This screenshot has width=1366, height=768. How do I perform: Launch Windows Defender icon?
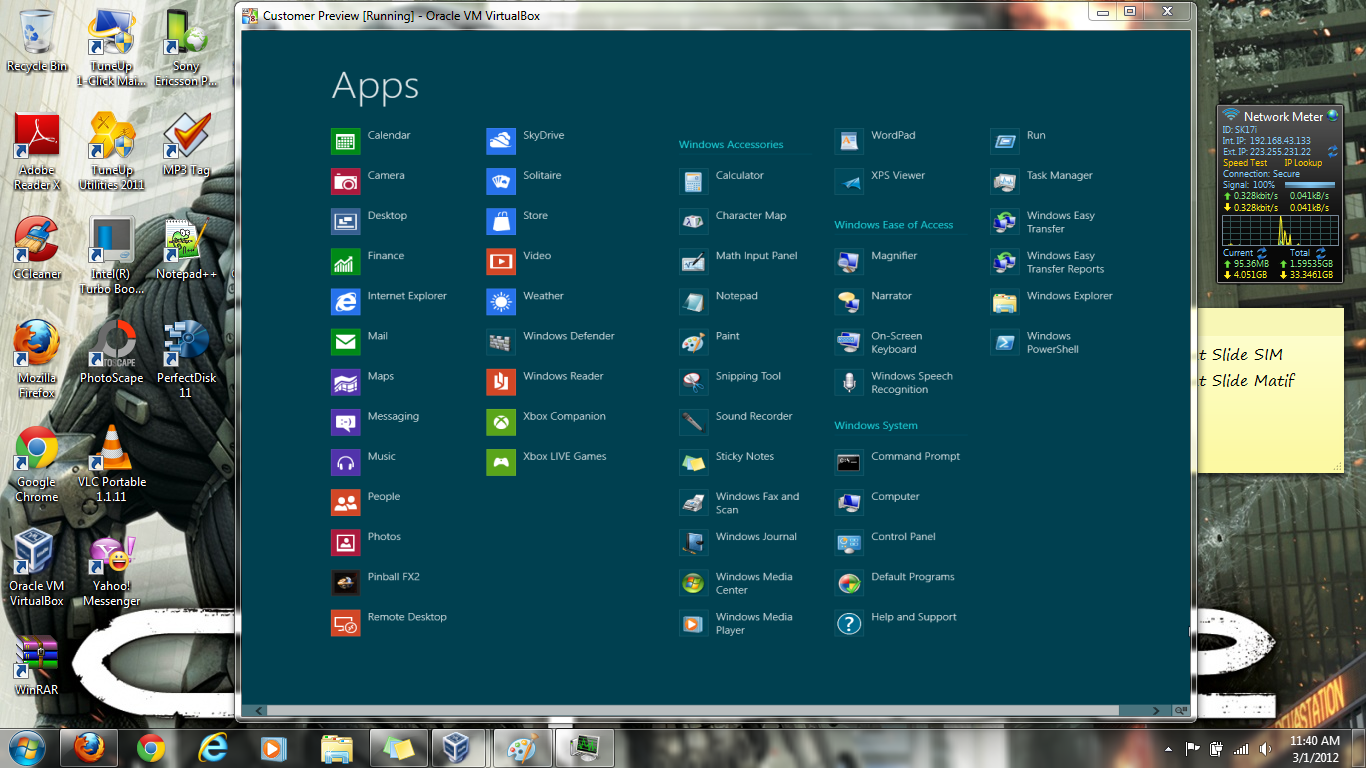[x=501, y=342]
